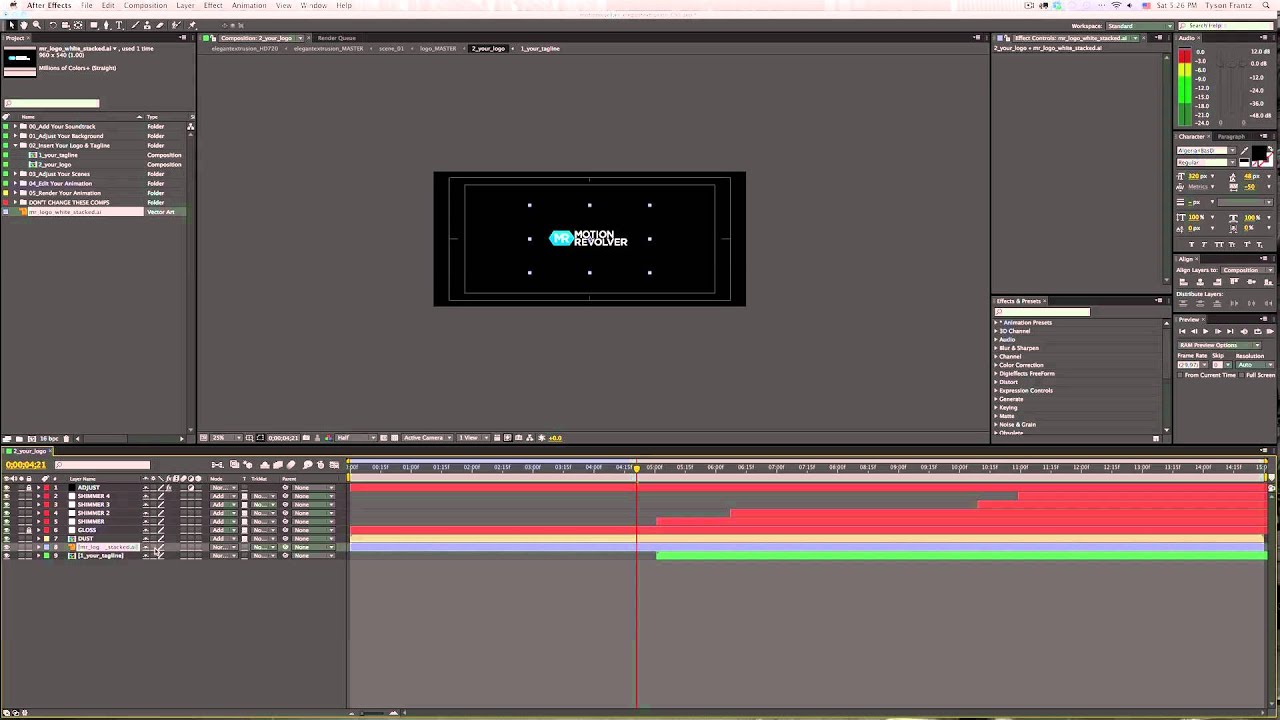The width and height of the screenshot is (1280, 720).
Task: Collapse the 02_Insert Your Logo & Tagline folder
Action: (15, 146)
